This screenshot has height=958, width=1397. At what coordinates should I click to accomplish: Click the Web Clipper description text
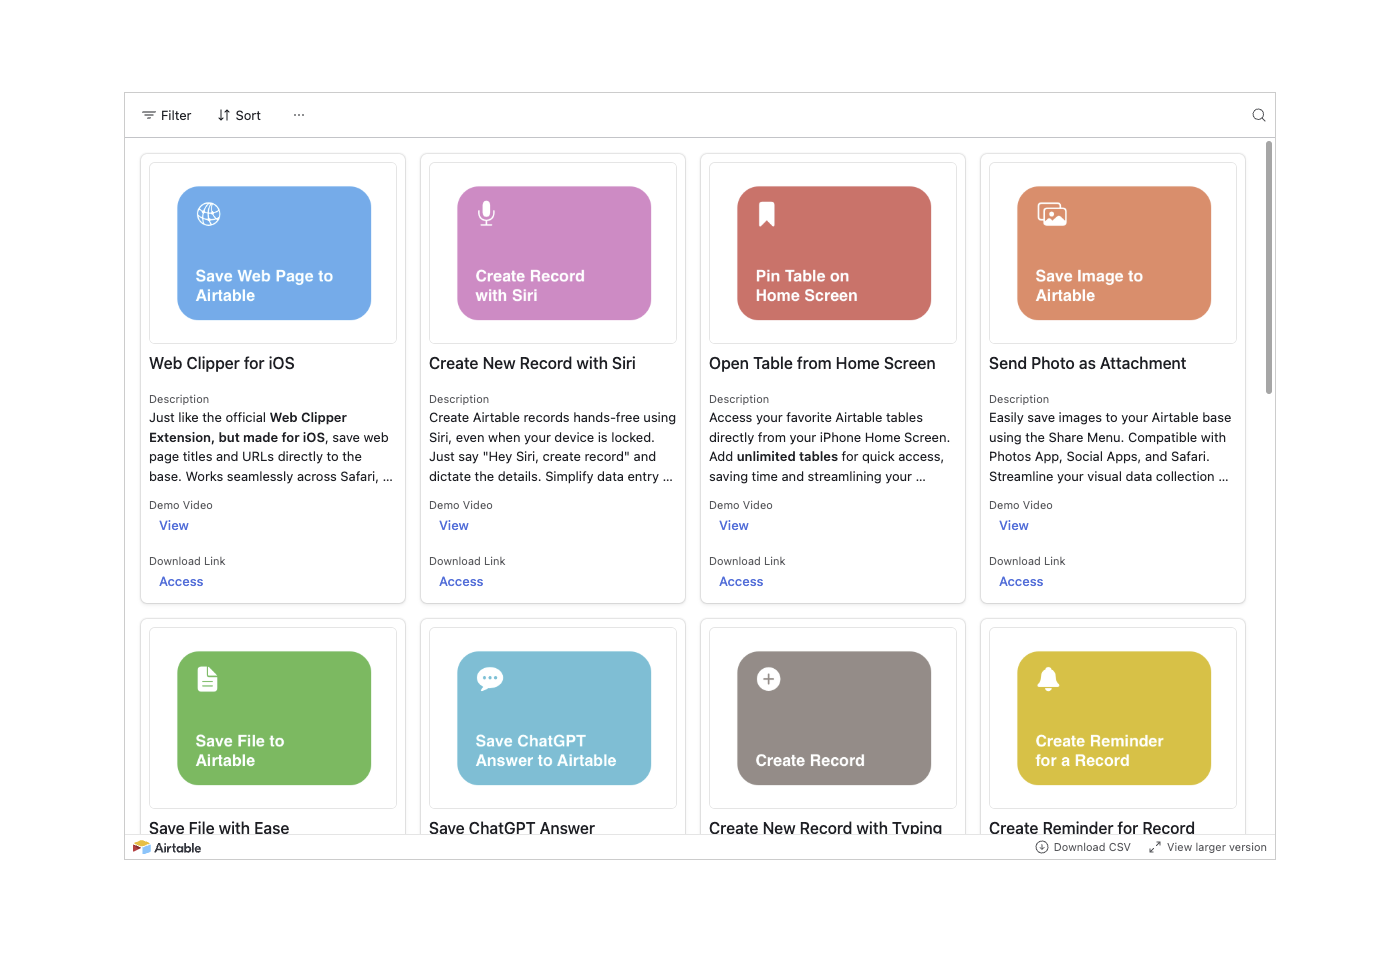click(271, 447)
